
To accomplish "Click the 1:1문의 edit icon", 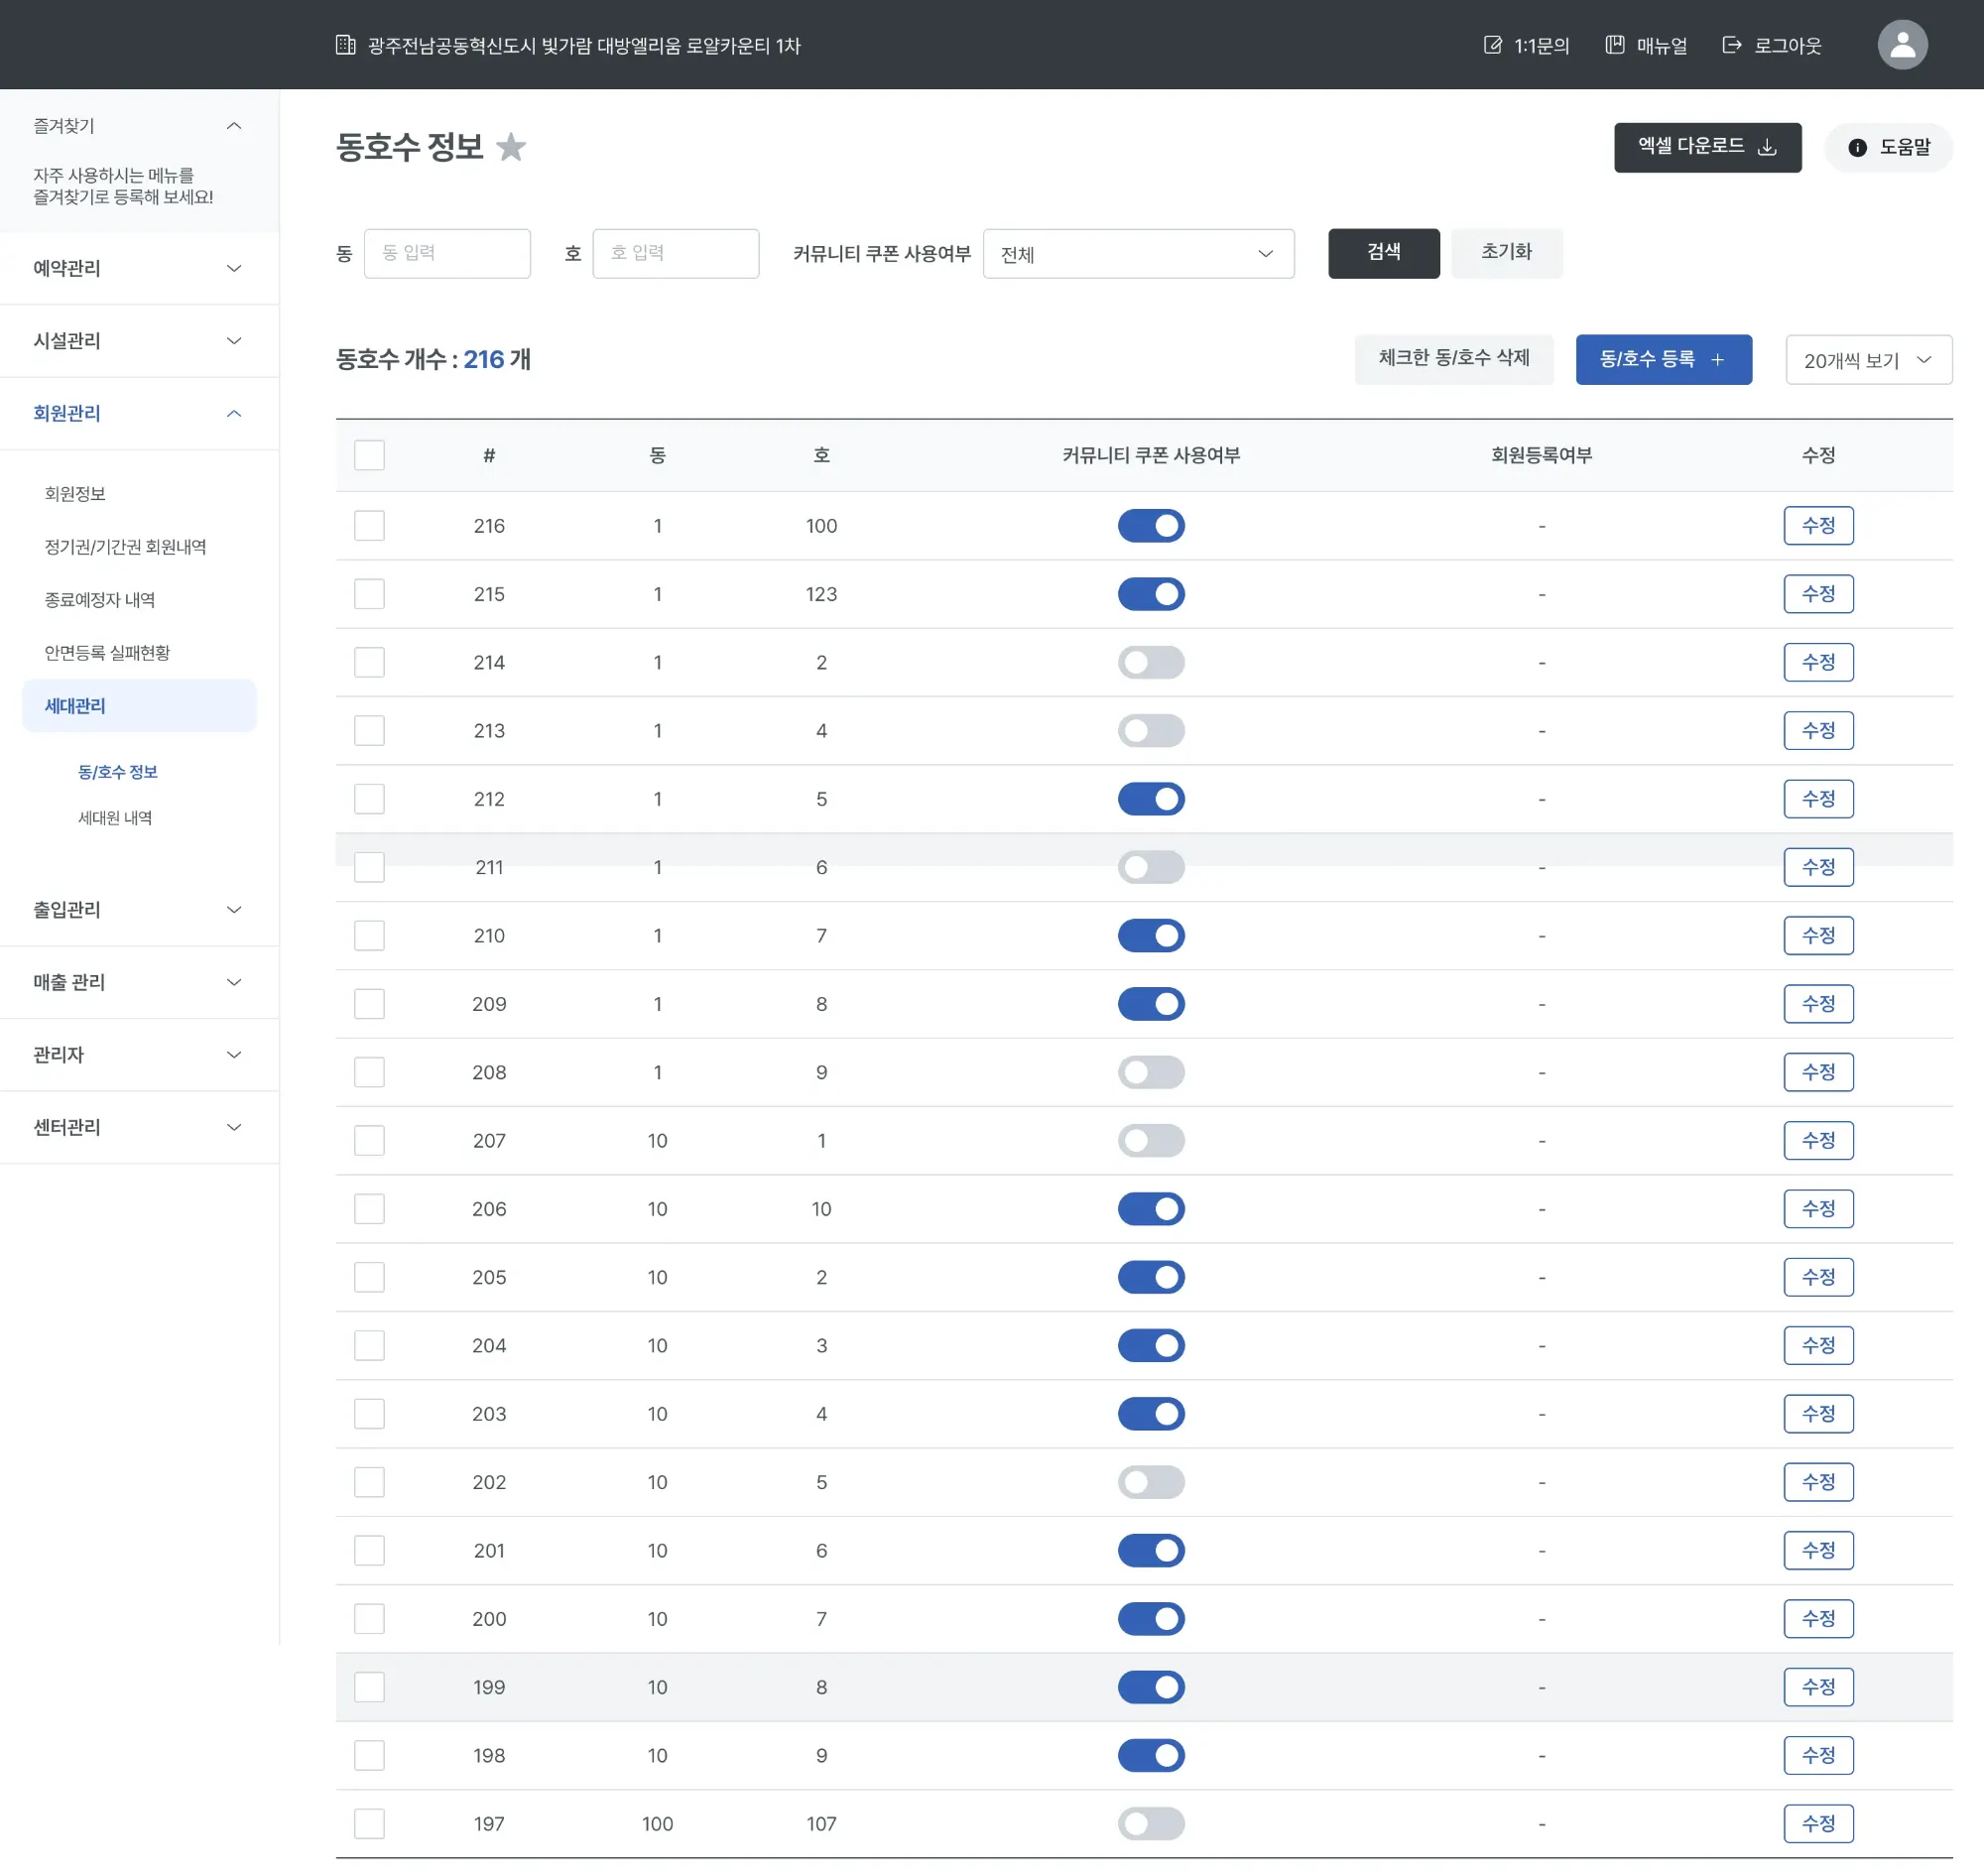I will [x=1492, y=45].
